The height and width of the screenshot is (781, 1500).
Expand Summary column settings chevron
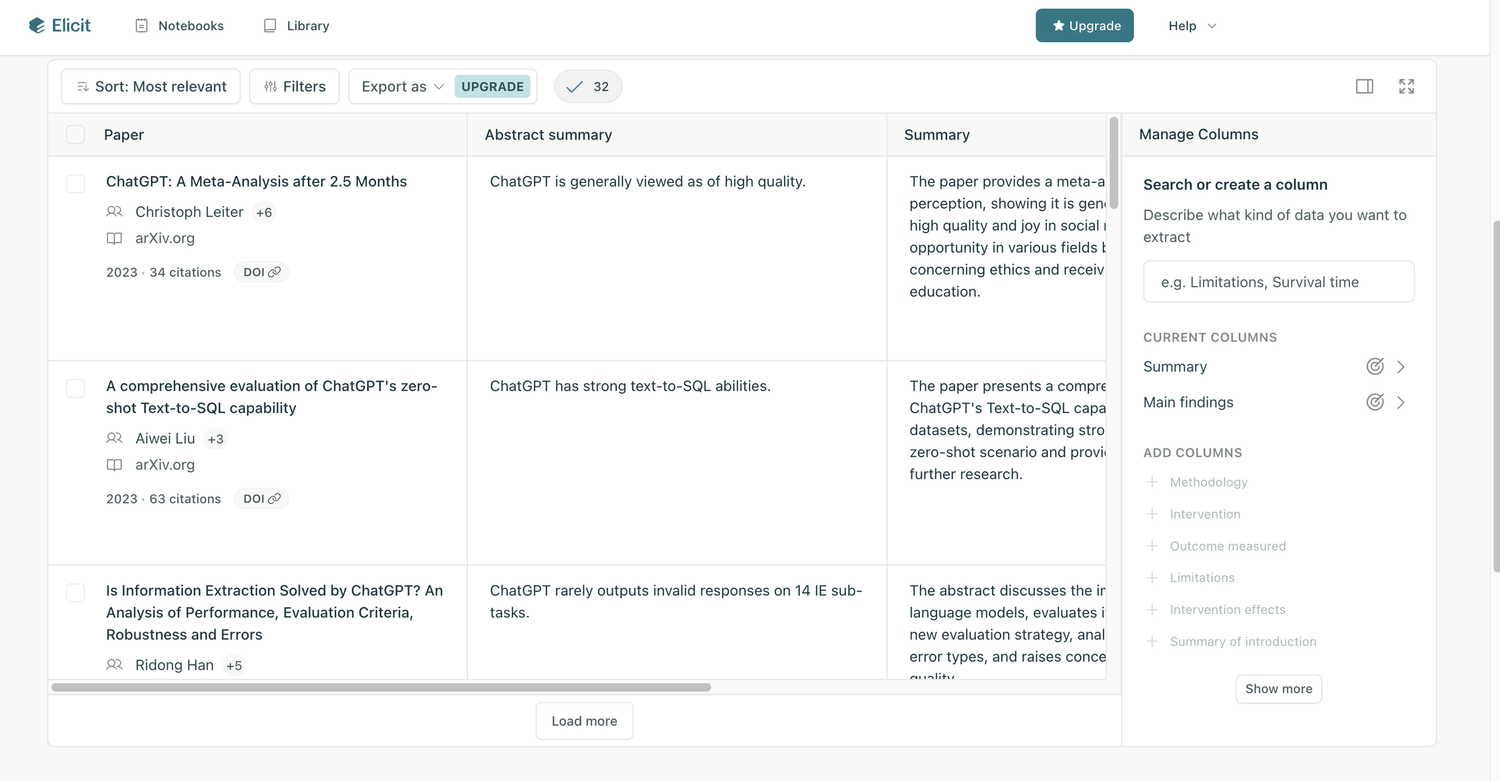coord(1401,367)
